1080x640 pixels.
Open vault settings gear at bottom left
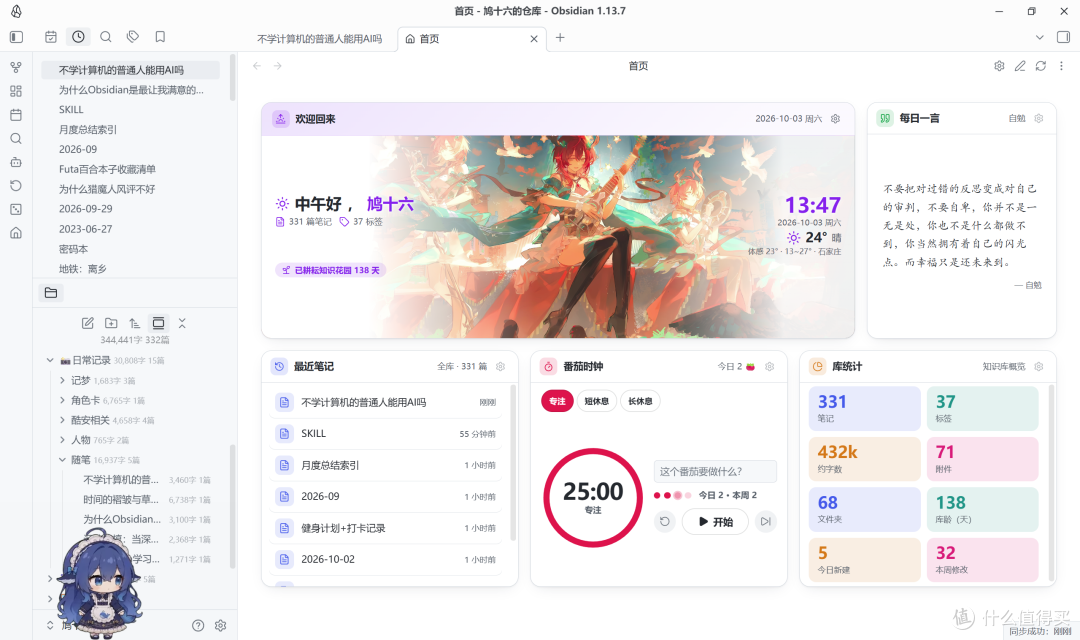coord(220,626)
